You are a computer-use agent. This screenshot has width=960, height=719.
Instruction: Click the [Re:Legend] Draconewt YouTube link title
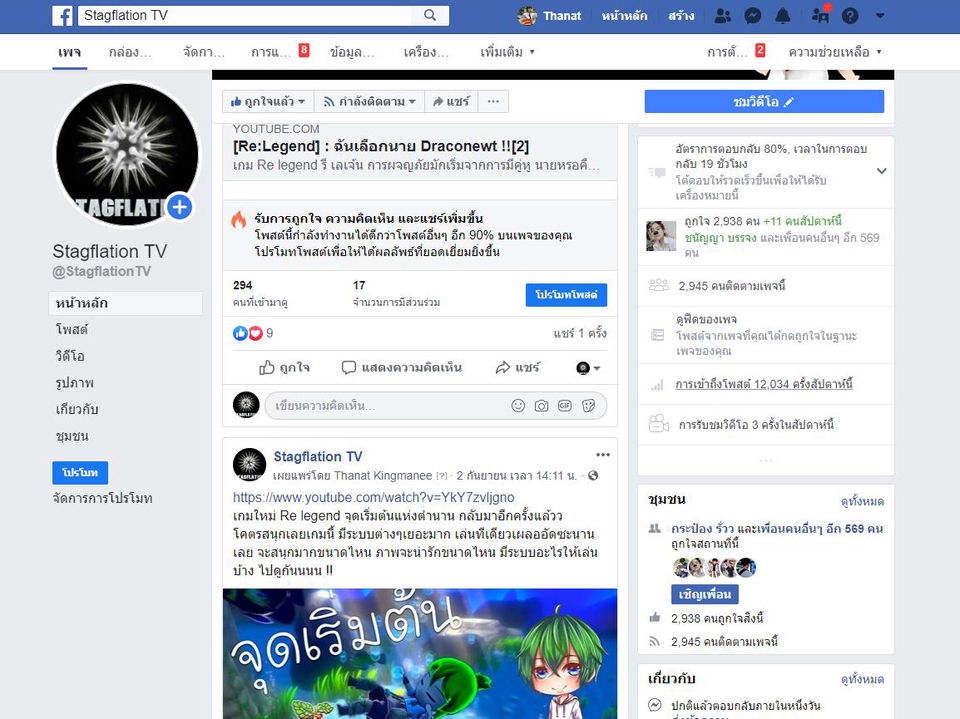tap(381, 146)
